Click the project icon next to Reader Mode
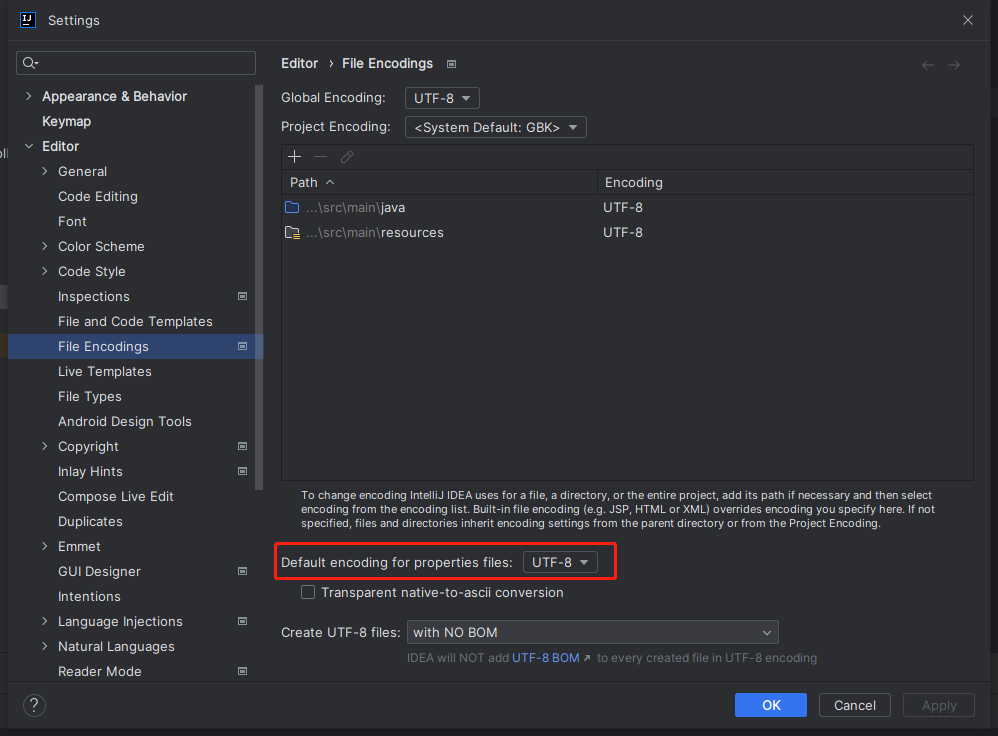Viewport: 998px width, 736px height. tap(242, 671)
